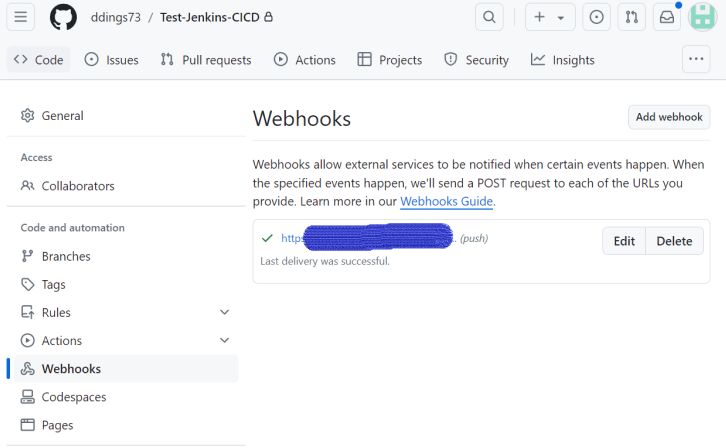Select Pages in settings sidebar

pos(126,425)
